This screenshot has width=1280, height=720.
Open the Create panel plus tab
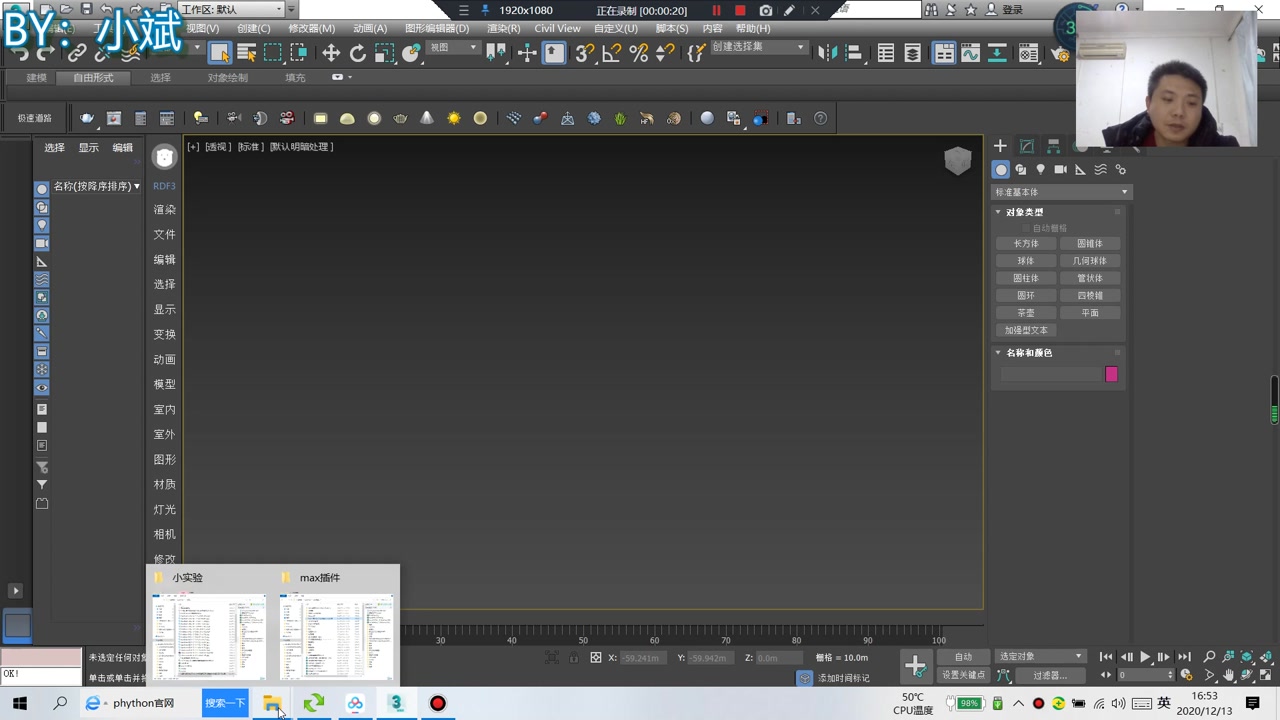[1000, 146]
